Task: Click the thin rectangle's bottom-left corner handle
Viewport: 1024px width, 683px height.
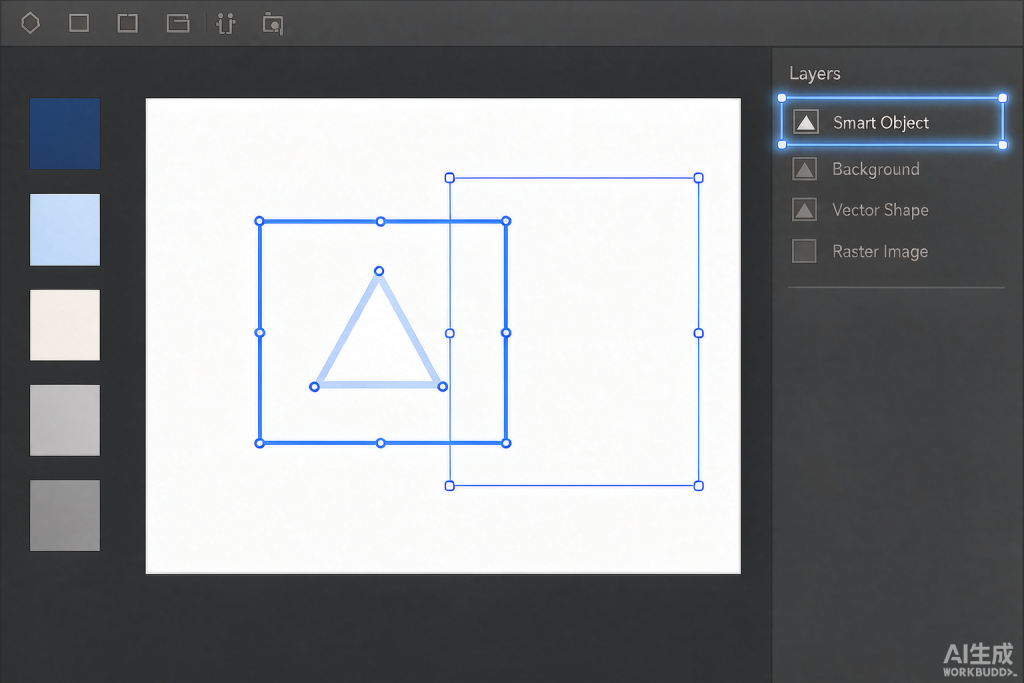Action: point(449,486)
